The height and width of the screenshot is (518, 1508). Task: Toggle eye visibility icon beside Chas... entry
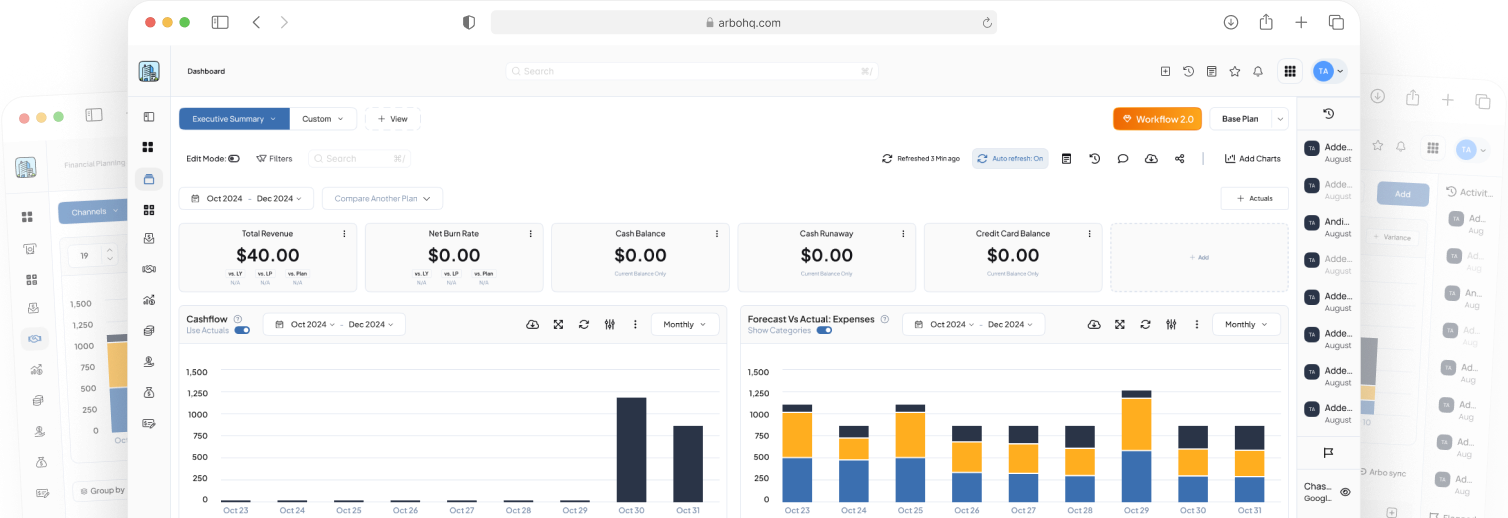click(x=1345, y=491)
